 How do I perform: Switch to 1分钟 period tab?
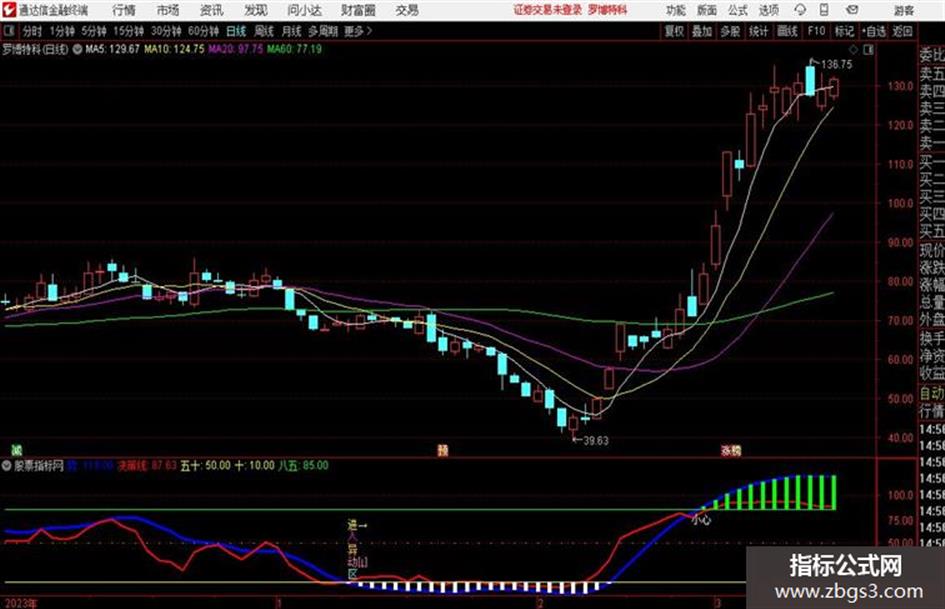pos(61,31)
